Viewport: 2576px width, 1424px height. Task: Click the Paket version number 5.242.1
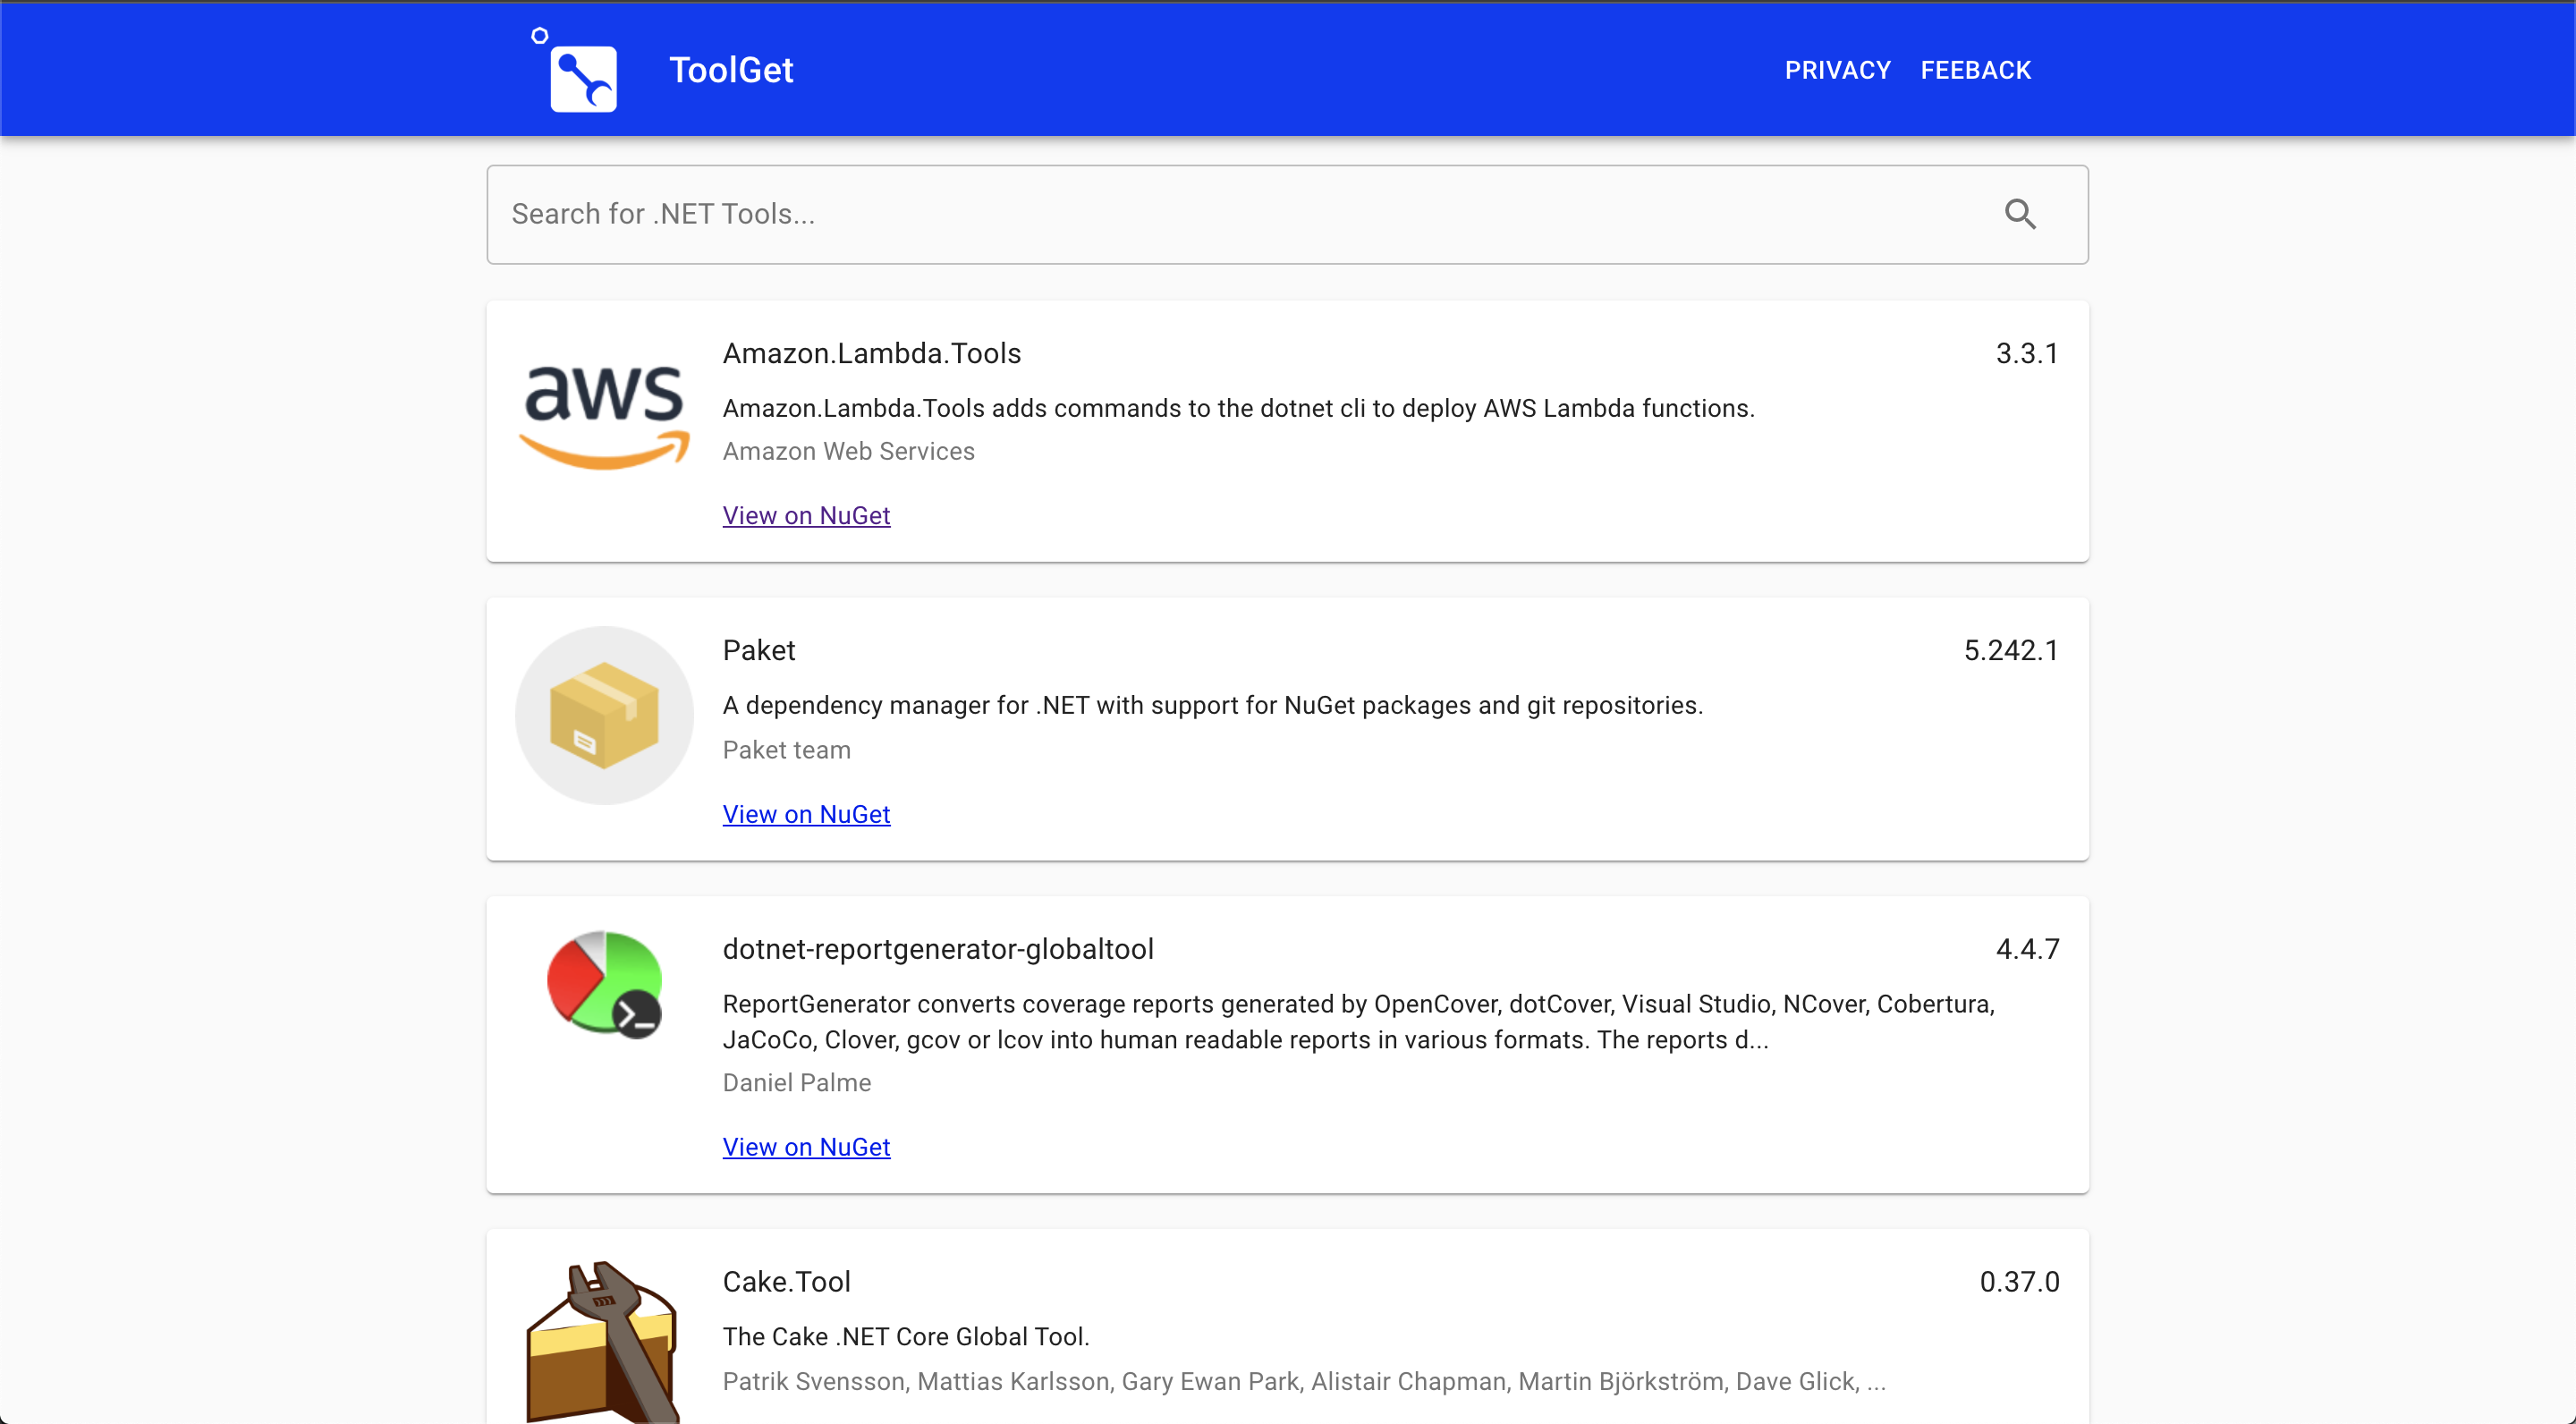[x=2010, y=650]
